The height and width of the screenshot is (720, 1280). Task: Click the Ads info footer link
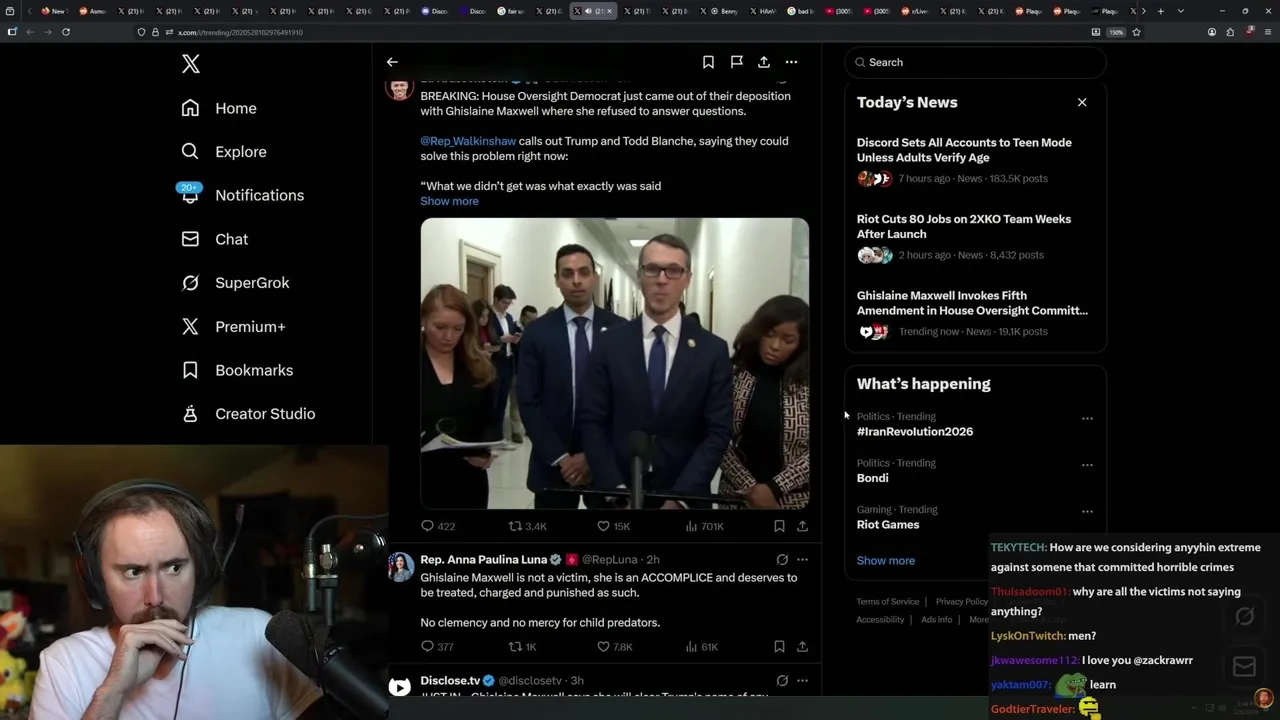point(936,620)
